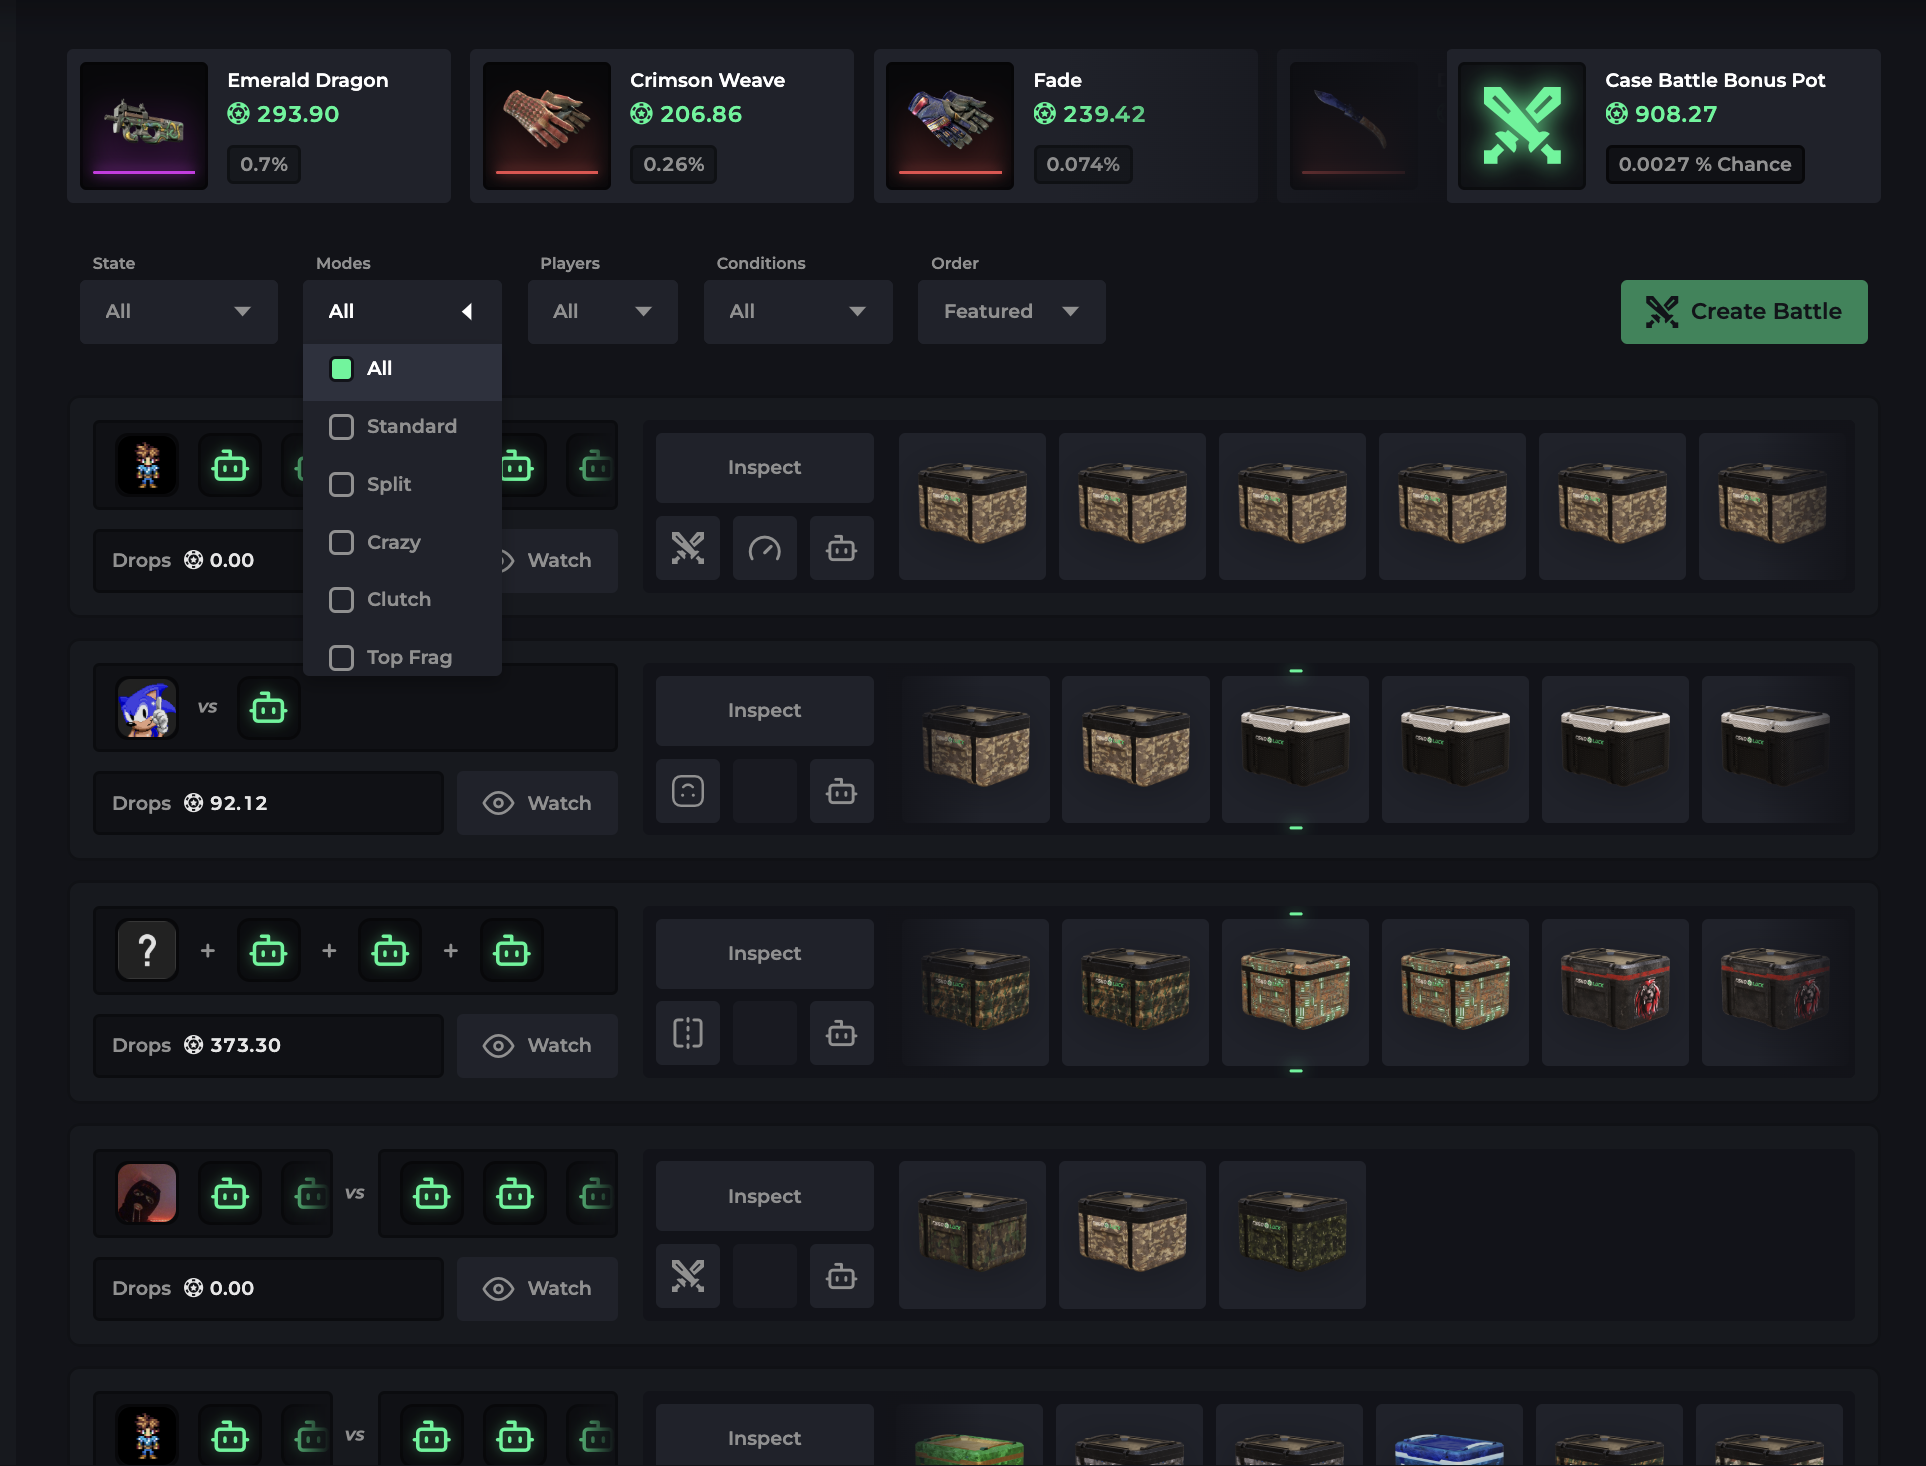The height and width of the screenshot is (1466, 1926).
Task: Click the Case Battle Bonus Pot swords icon
Action: point(1522,126)
